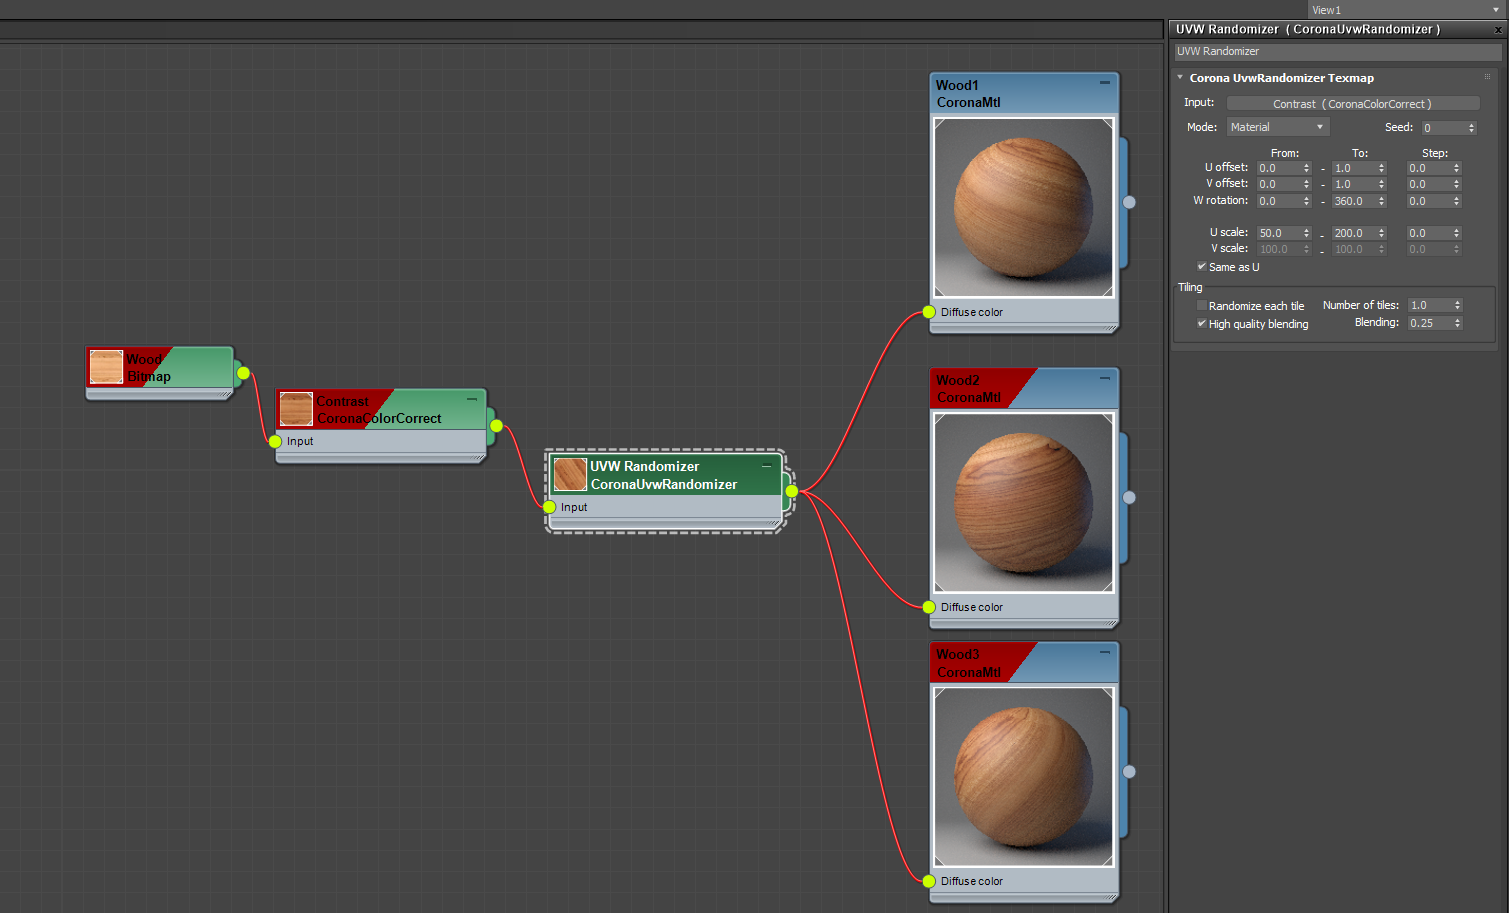The width and height of the screenshot is (1509, 913).
Task: Click the Contrast CoronaColorCorrect node thumbnail
Action: pyautogui.click(x=296, y=409)
